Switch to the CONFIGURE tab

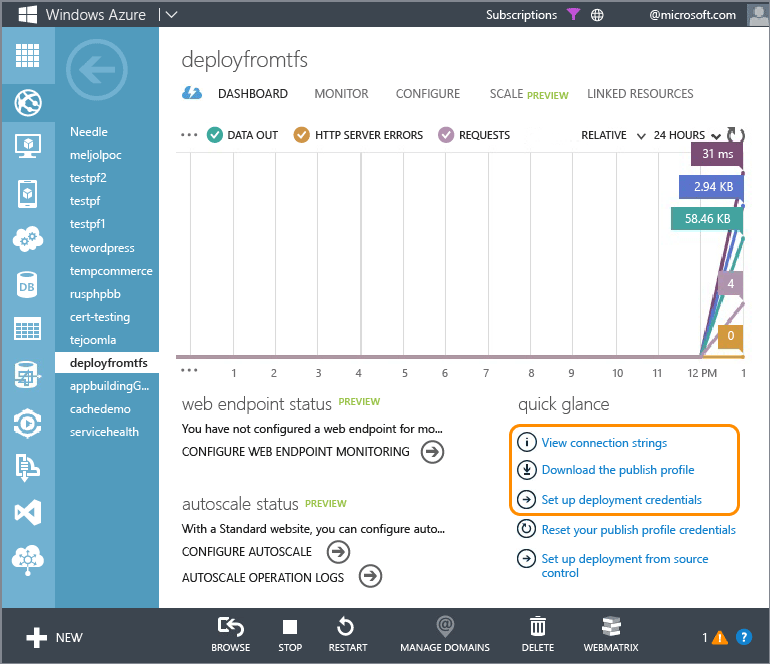tap(428, 93)
